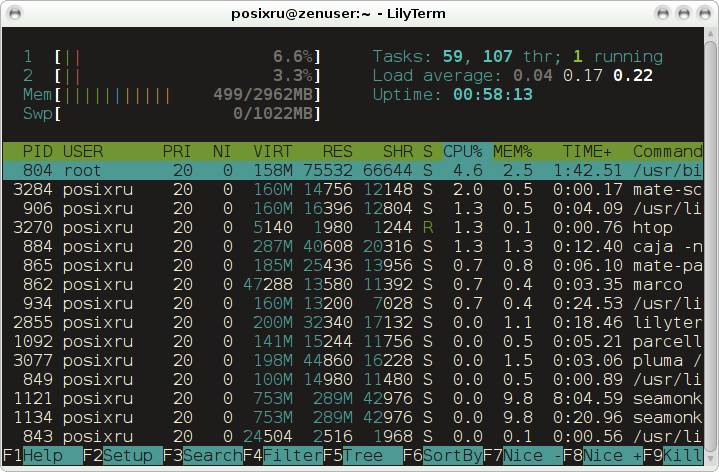
Task: Click the CPU 1 usage meter bar
Action: [x=188, y=57]
